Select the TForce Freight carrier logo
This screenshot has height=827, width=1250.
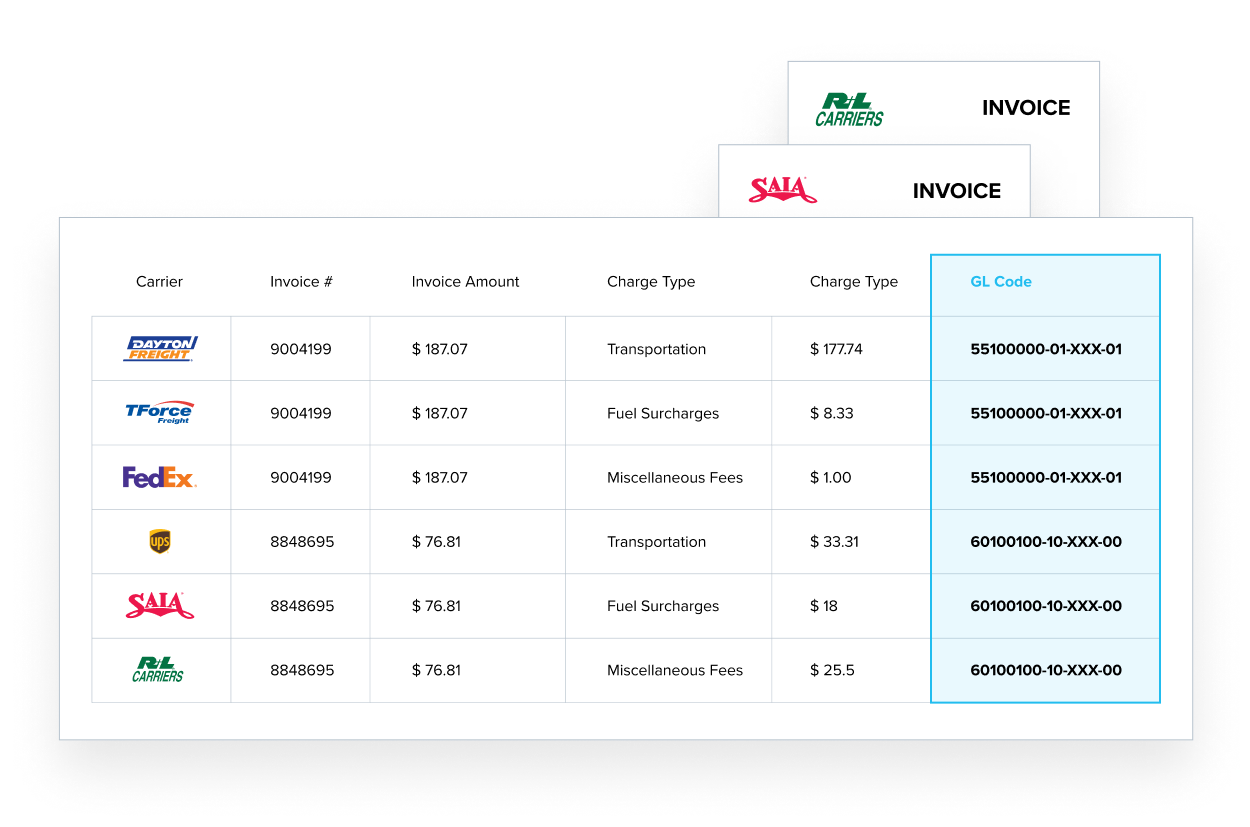coord(159,412)
